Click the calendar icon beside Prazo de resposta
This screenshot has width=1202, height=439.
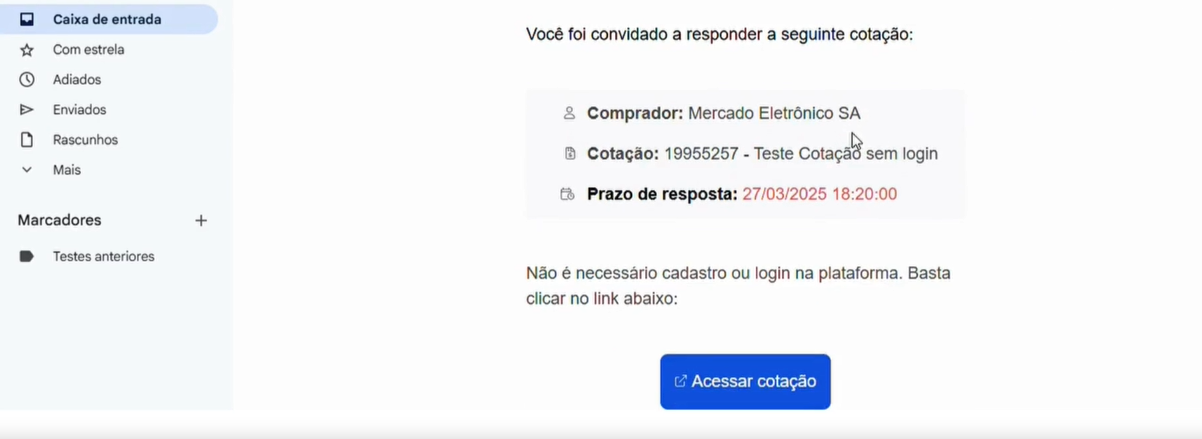[x=567, y=194]
